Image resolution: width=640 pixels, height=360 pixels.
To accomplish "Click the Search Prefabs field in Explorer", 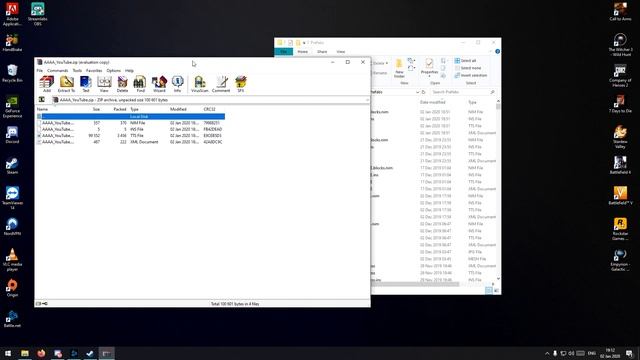I will pos(462,92).
